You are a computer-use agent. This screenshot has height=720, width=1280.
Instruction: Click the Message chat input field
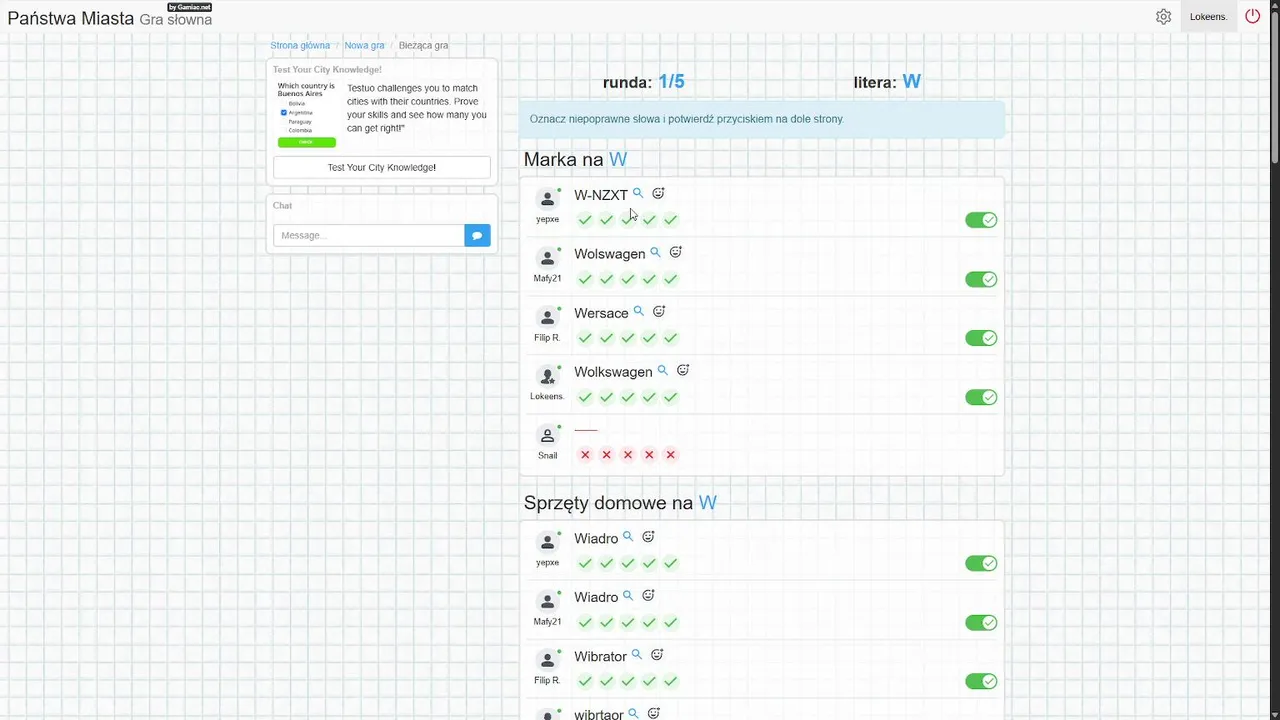369,235
